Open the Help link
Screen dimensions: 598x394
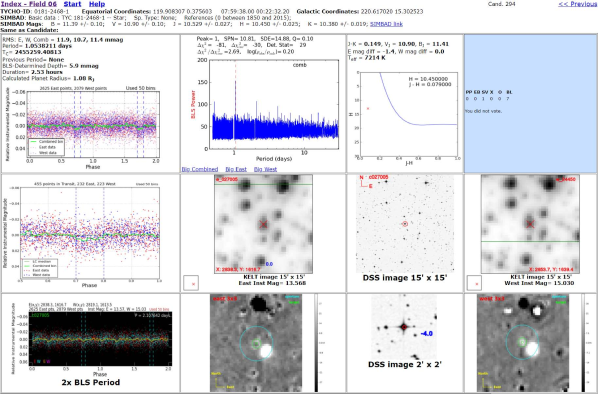tap(97, 4)
